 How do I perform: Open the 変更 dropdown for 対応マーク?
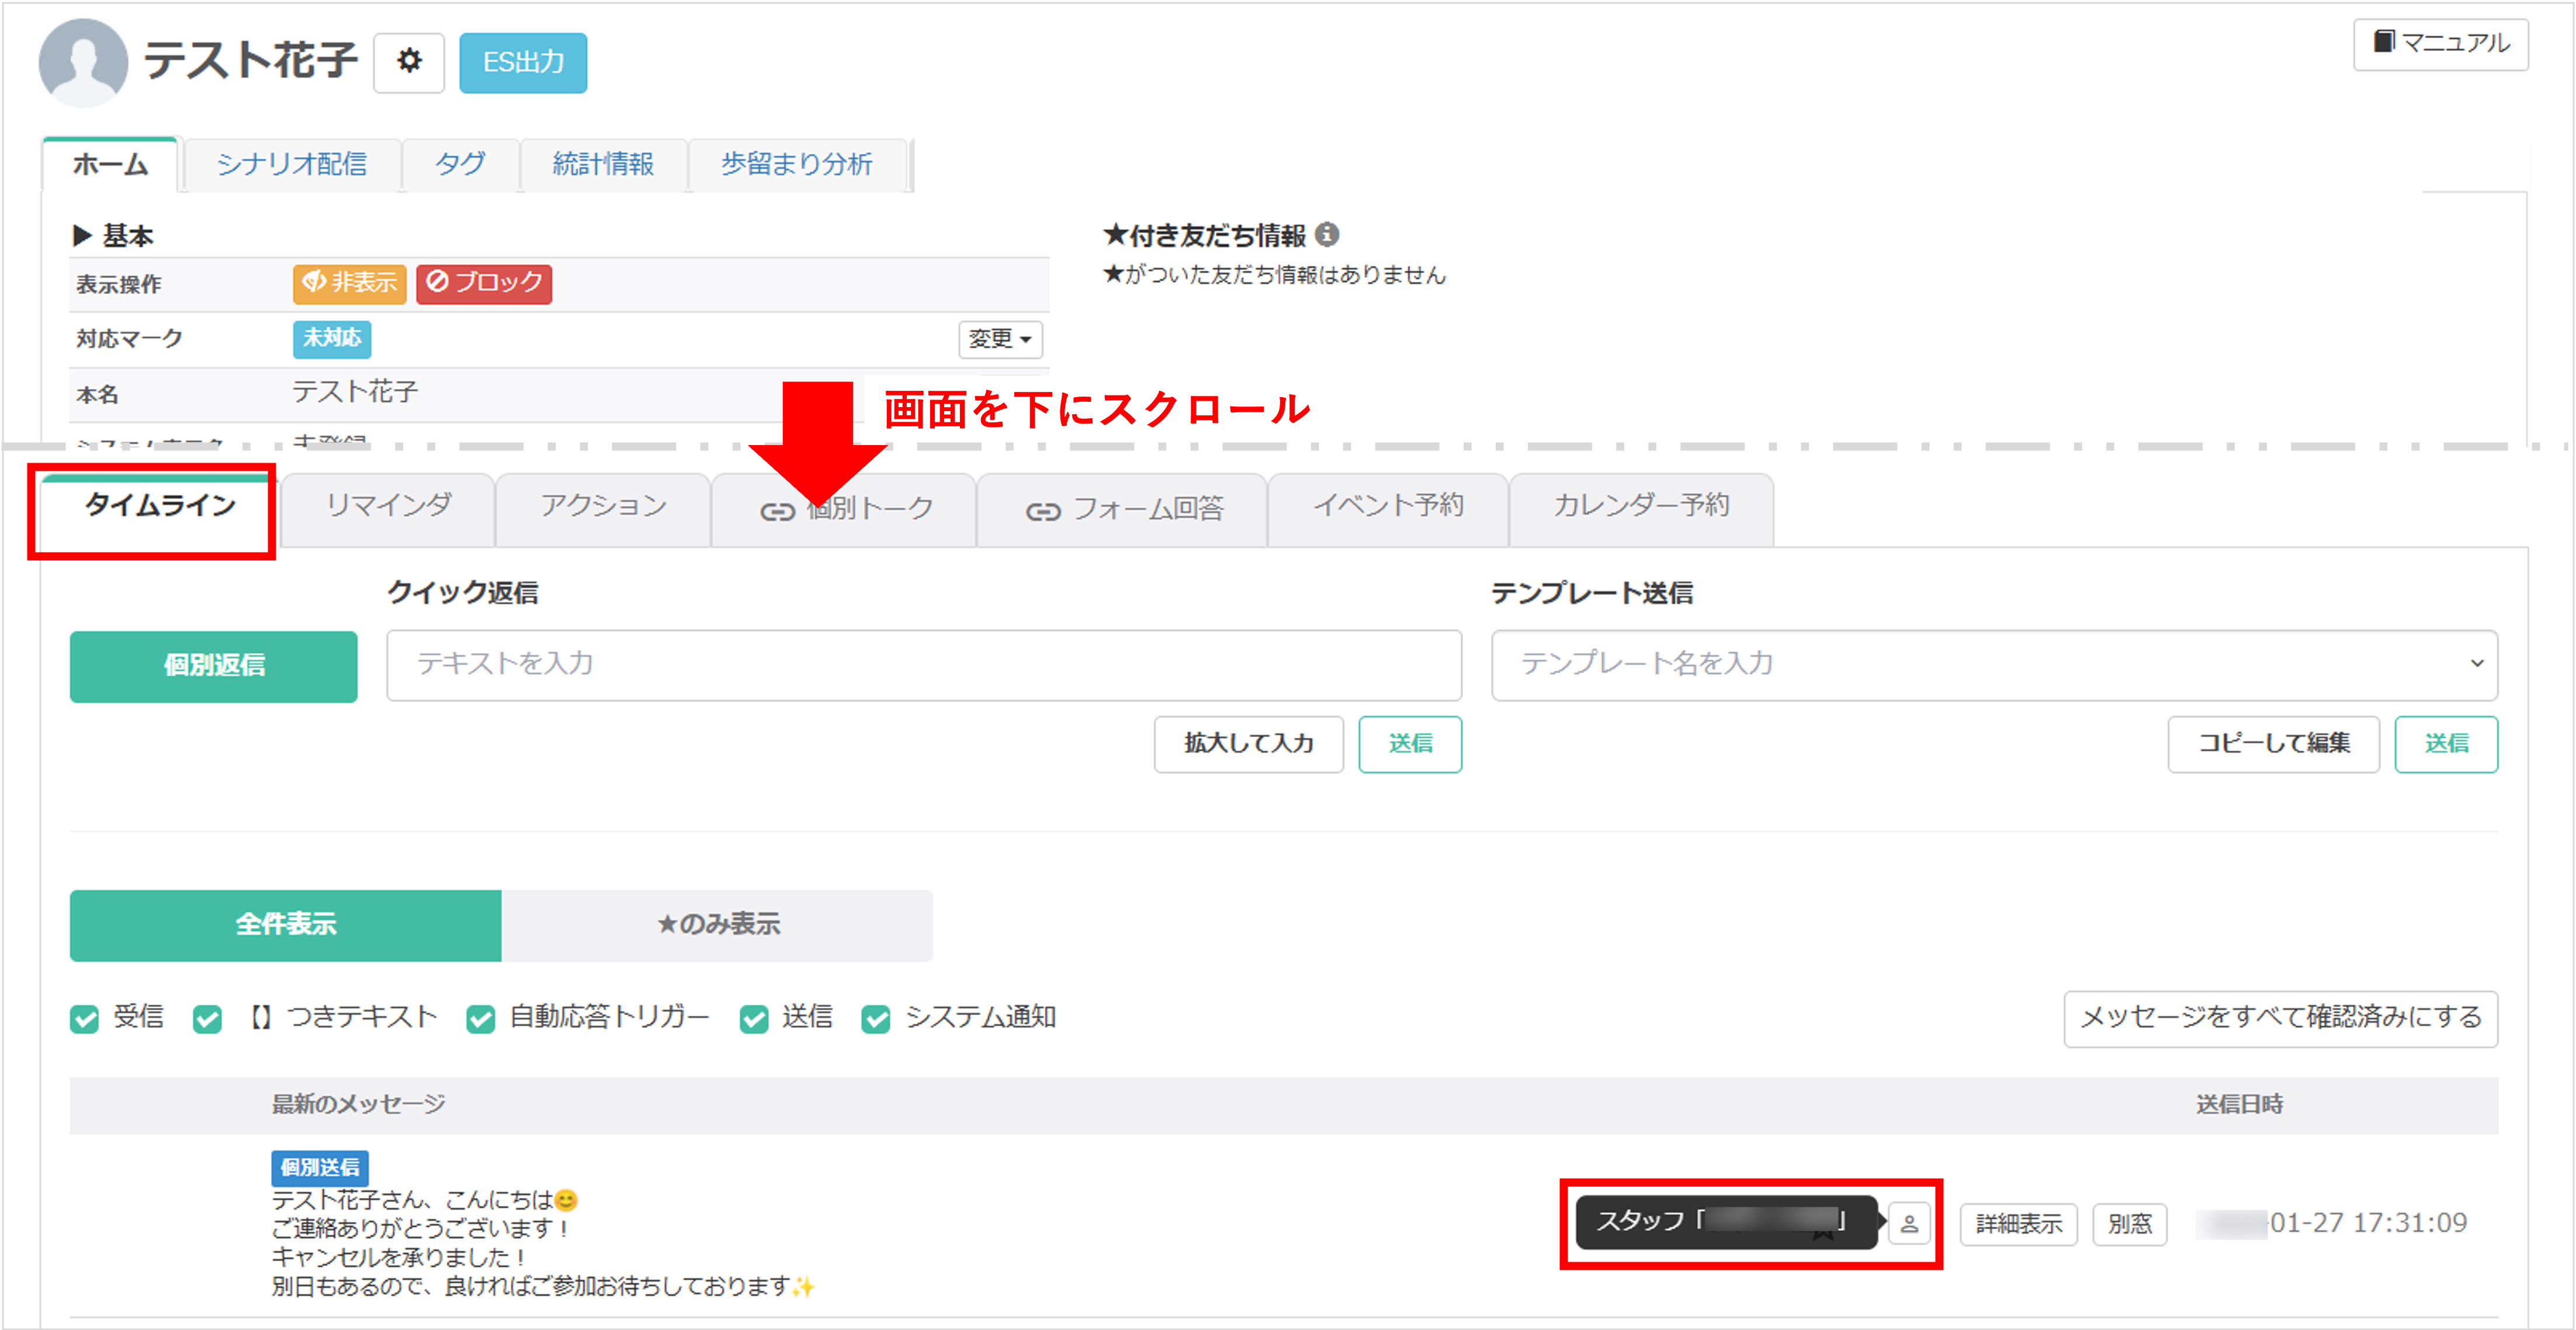1000,339
